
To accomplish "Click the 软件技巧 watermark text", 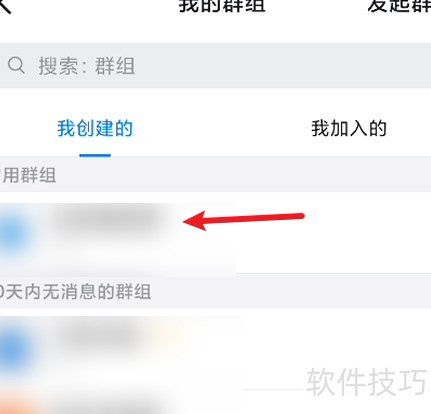I will [367, 382].
